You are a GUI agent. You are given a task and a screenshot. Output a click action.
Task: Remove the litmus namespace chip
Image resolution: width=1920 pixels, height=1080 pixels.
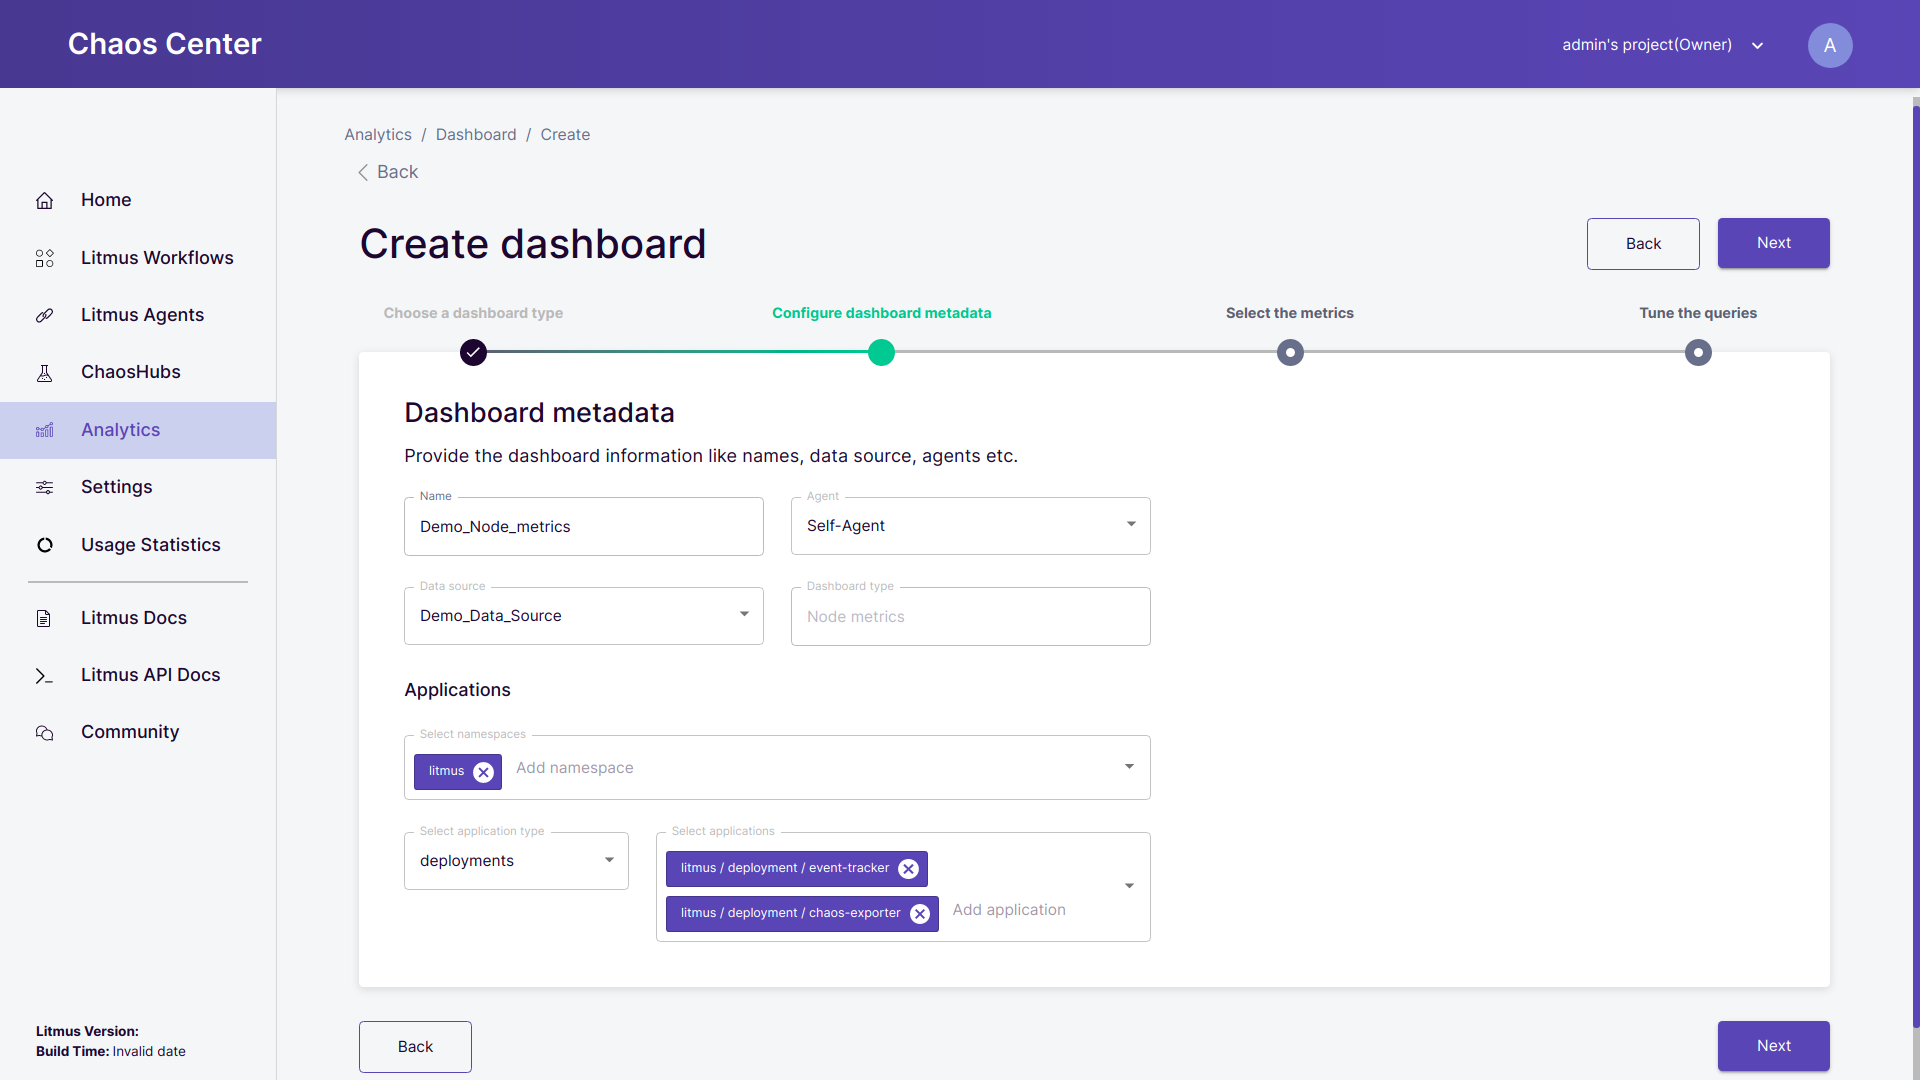tap(483, 772)
